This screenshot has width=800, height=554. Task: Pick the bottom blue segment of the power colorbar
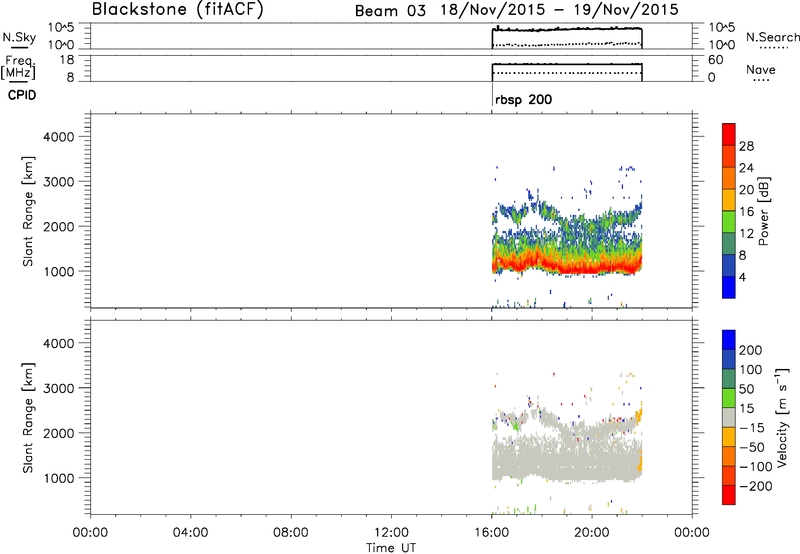pos(729,287)
